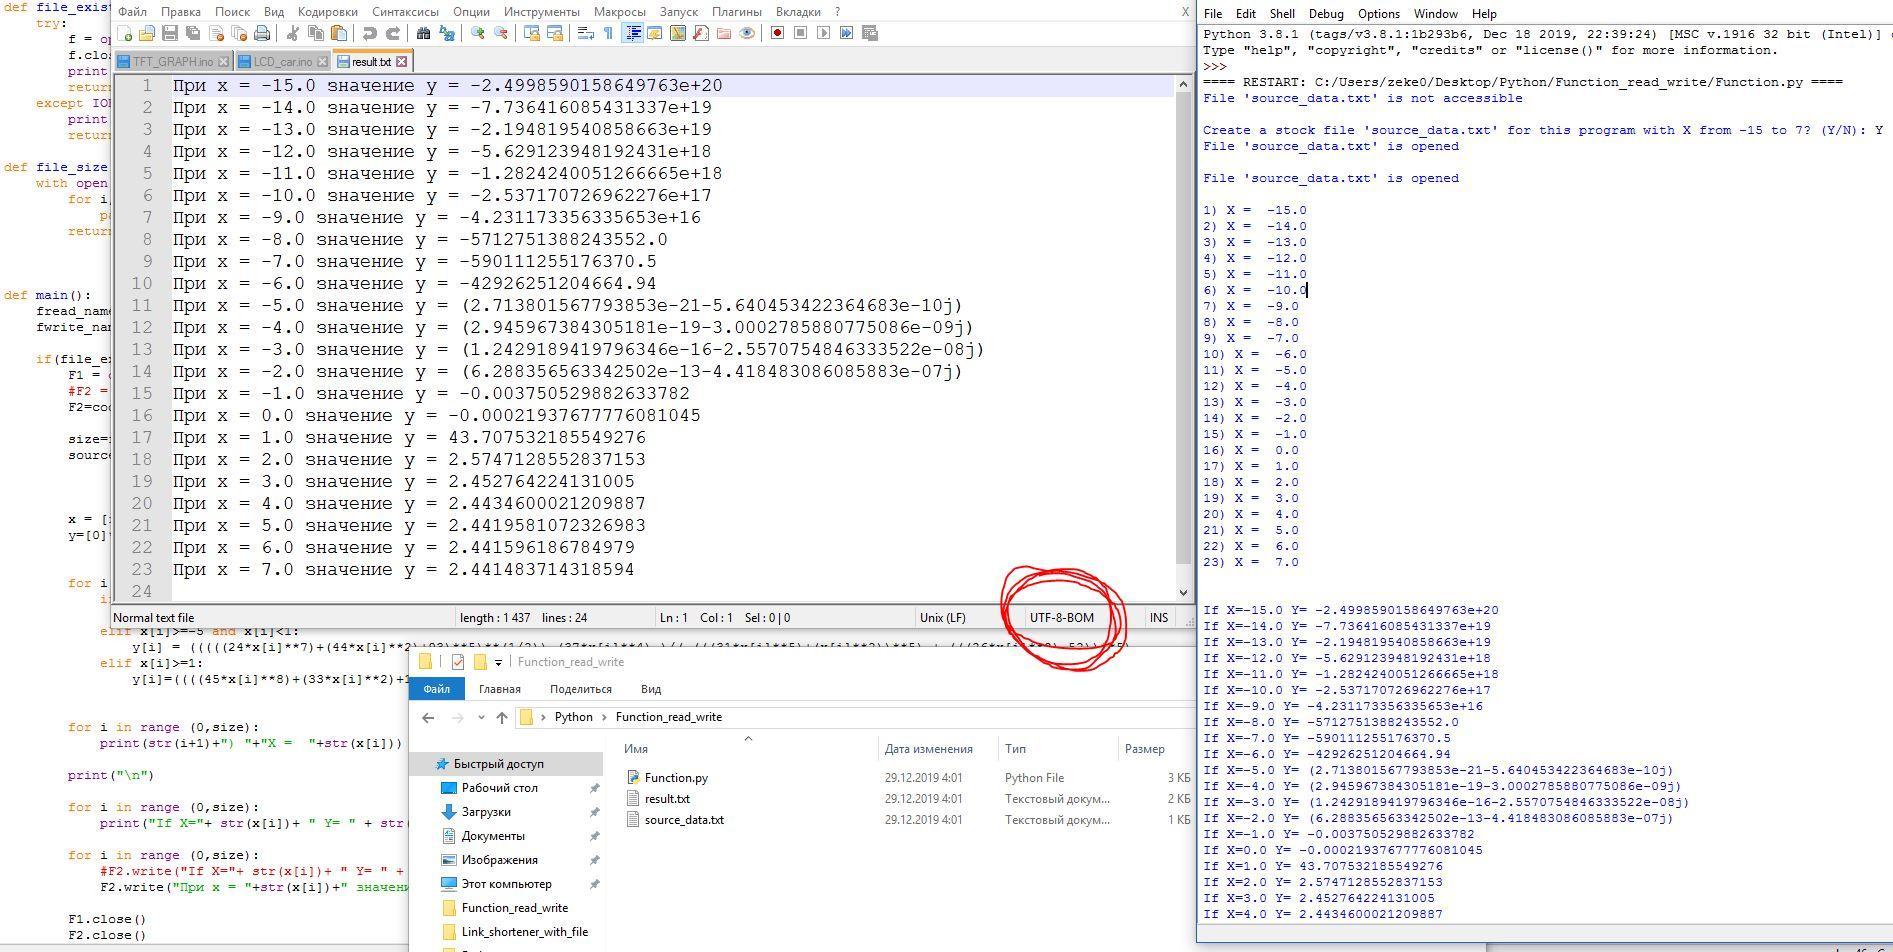
Task: Open the Кодировки menu
Action: [x=327, y=12]
